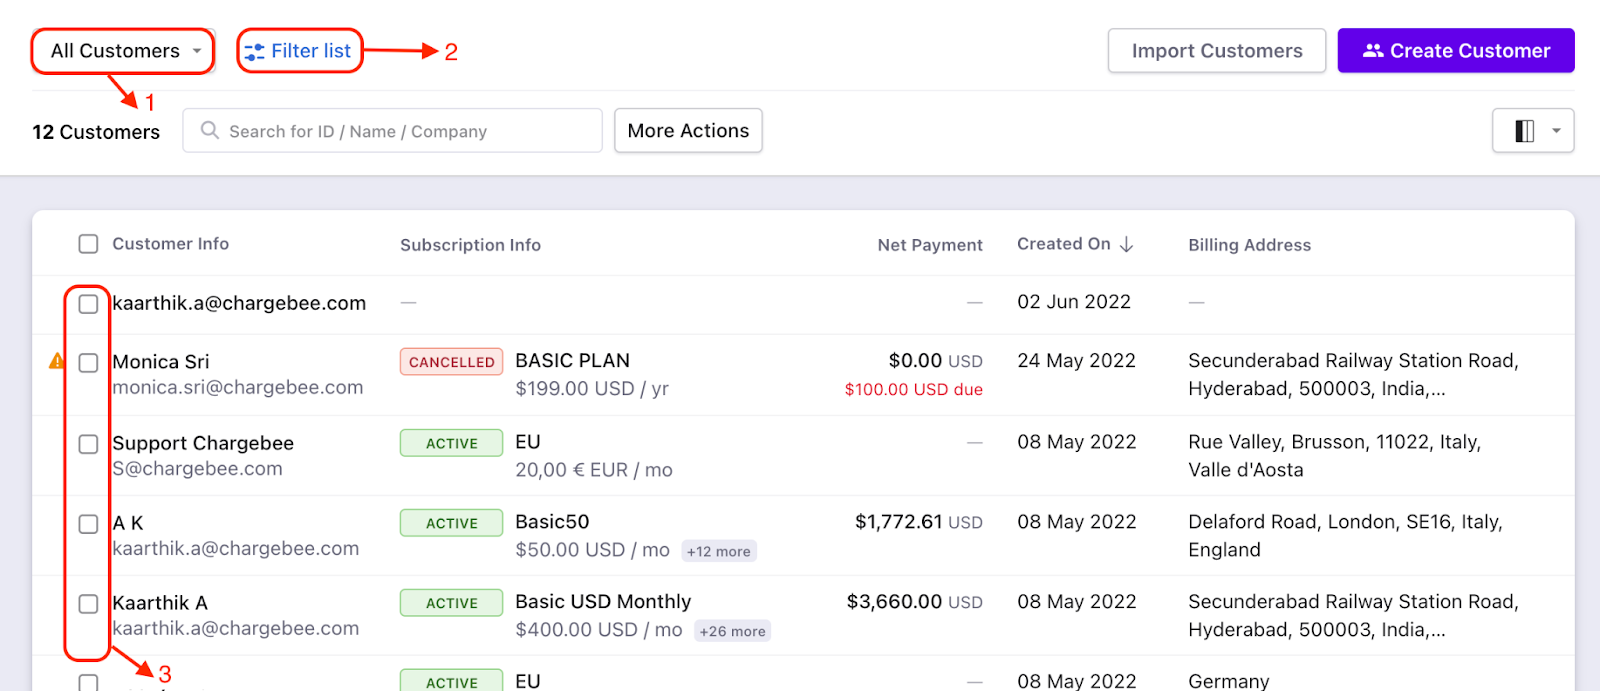The height and width of the screenshot is (691, 1600).
Task: Click the filter sliders icon
Action: [255, 52]
